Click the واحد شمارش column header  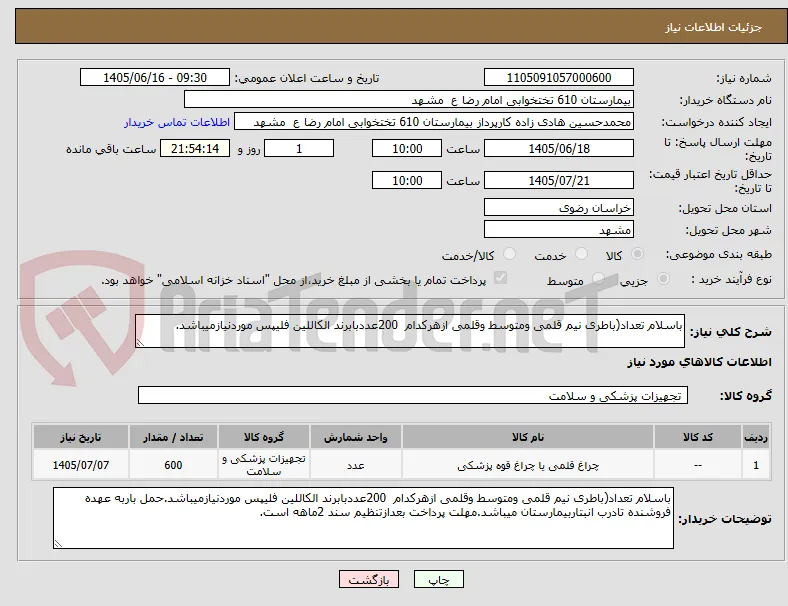[355, 437]
